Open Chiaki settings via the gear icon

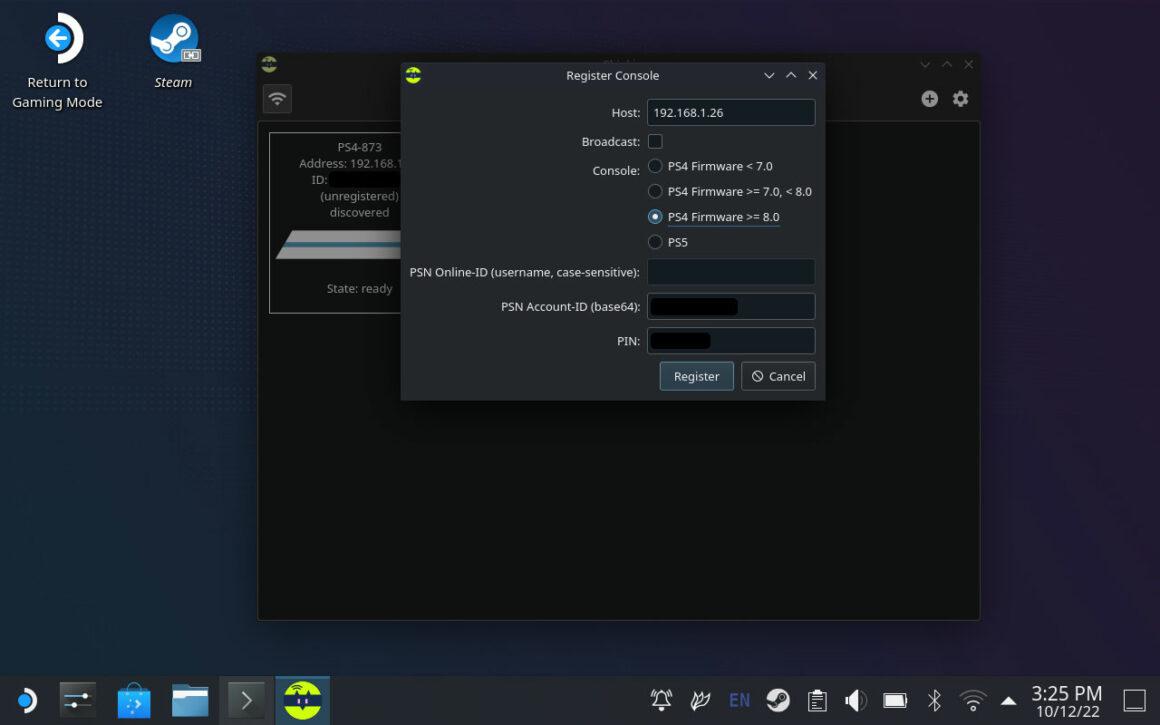click(x=959, y=98)
